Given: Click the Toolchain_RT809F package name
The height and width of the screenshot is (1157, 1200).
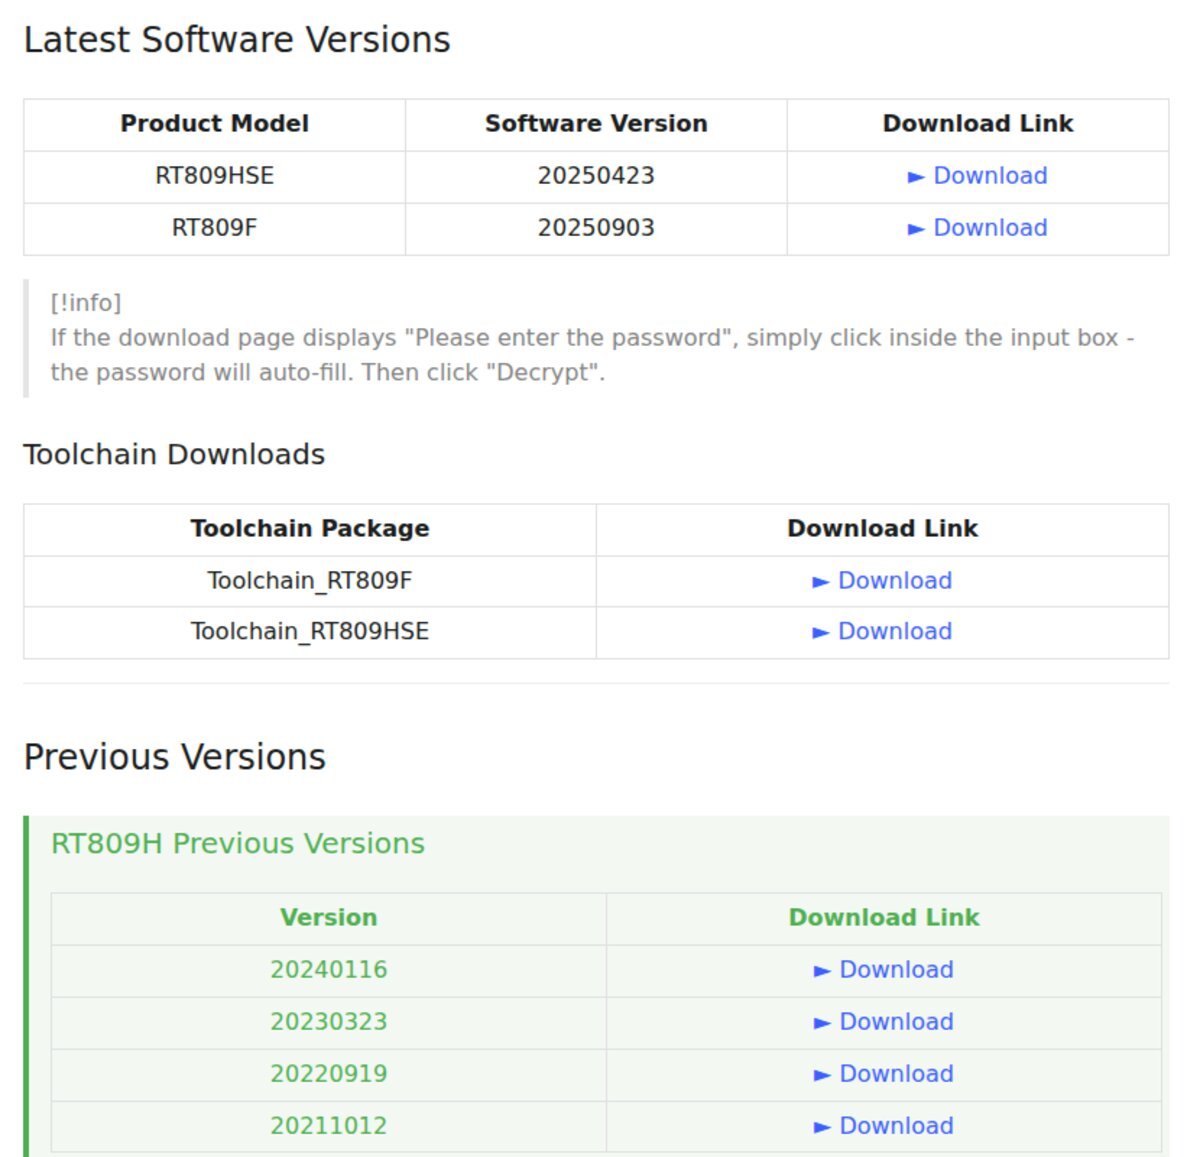Looking at the screenshot, I should click(x=310, y=581).
